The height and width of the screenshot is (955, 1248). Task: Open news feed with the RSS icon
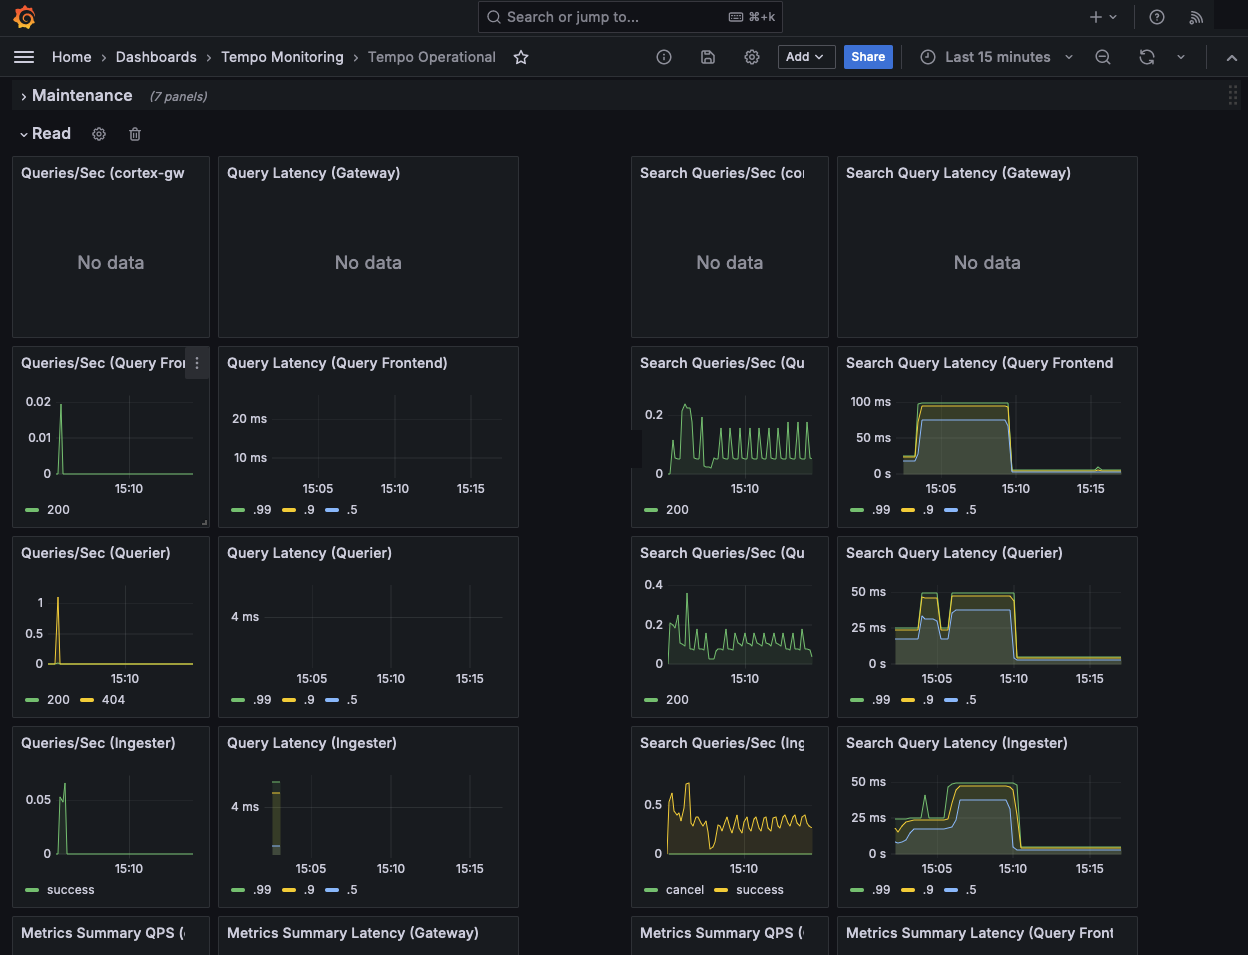[x=1196, y=16]
